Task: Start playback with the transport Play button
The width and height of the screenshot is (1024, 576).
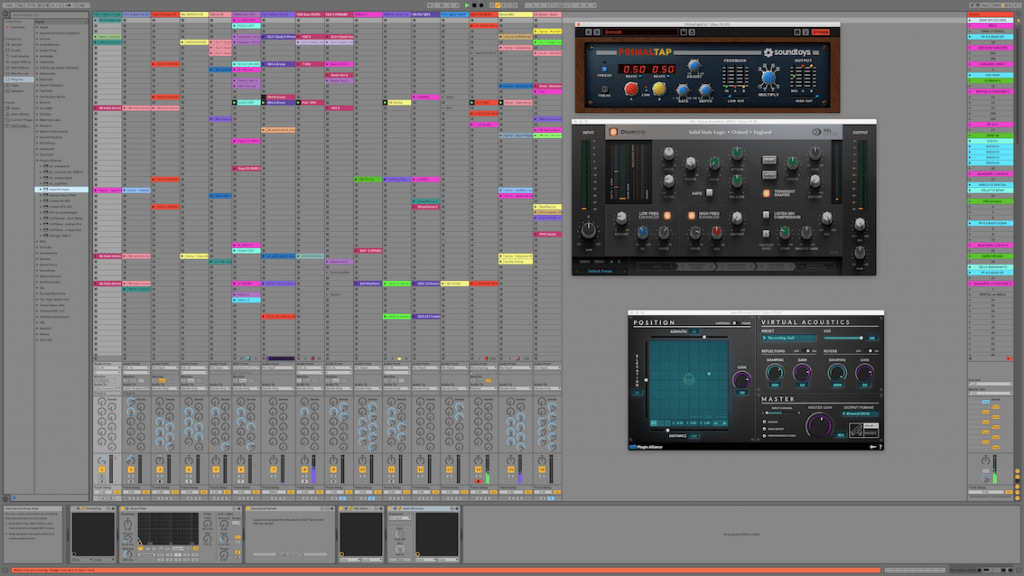Action: 467,5
